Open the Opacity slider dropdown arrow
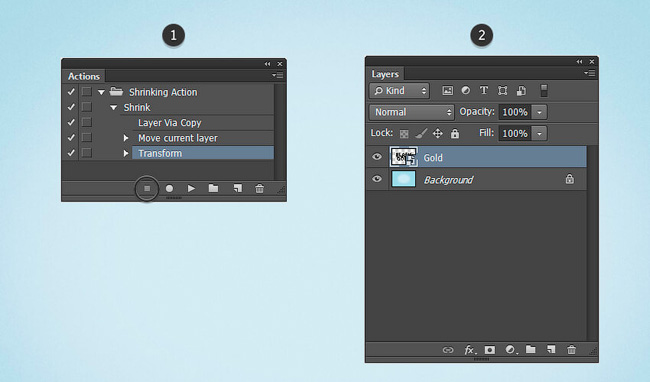 pos(539,112)
